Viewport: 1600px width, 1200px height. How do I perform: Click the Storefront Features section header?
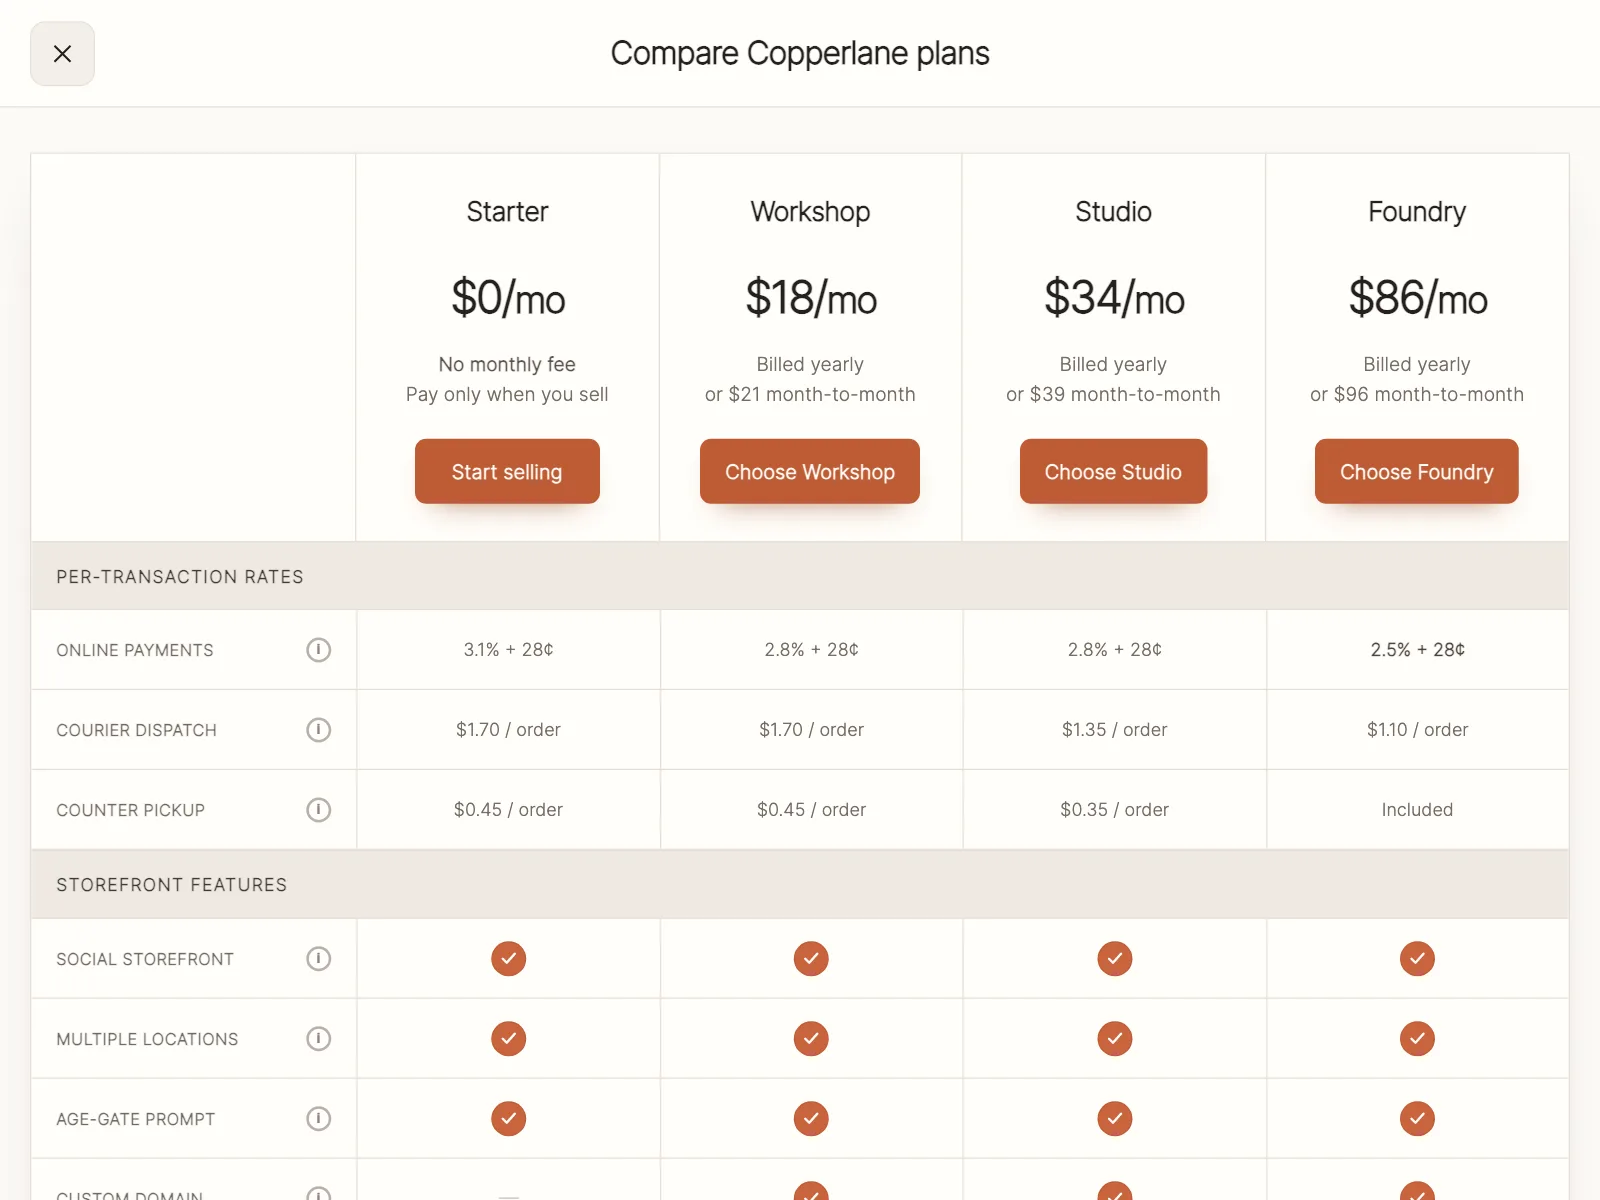pyautogui.click(x=800, y=884)
